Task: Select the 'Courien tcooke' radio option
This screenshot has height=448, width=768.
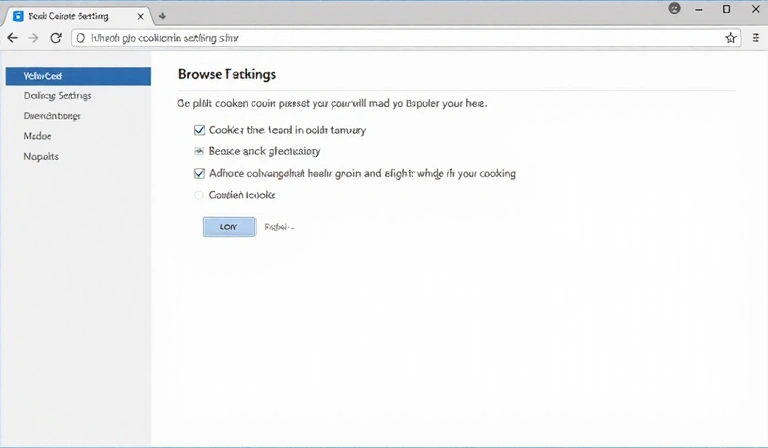Action: [198, 195]
